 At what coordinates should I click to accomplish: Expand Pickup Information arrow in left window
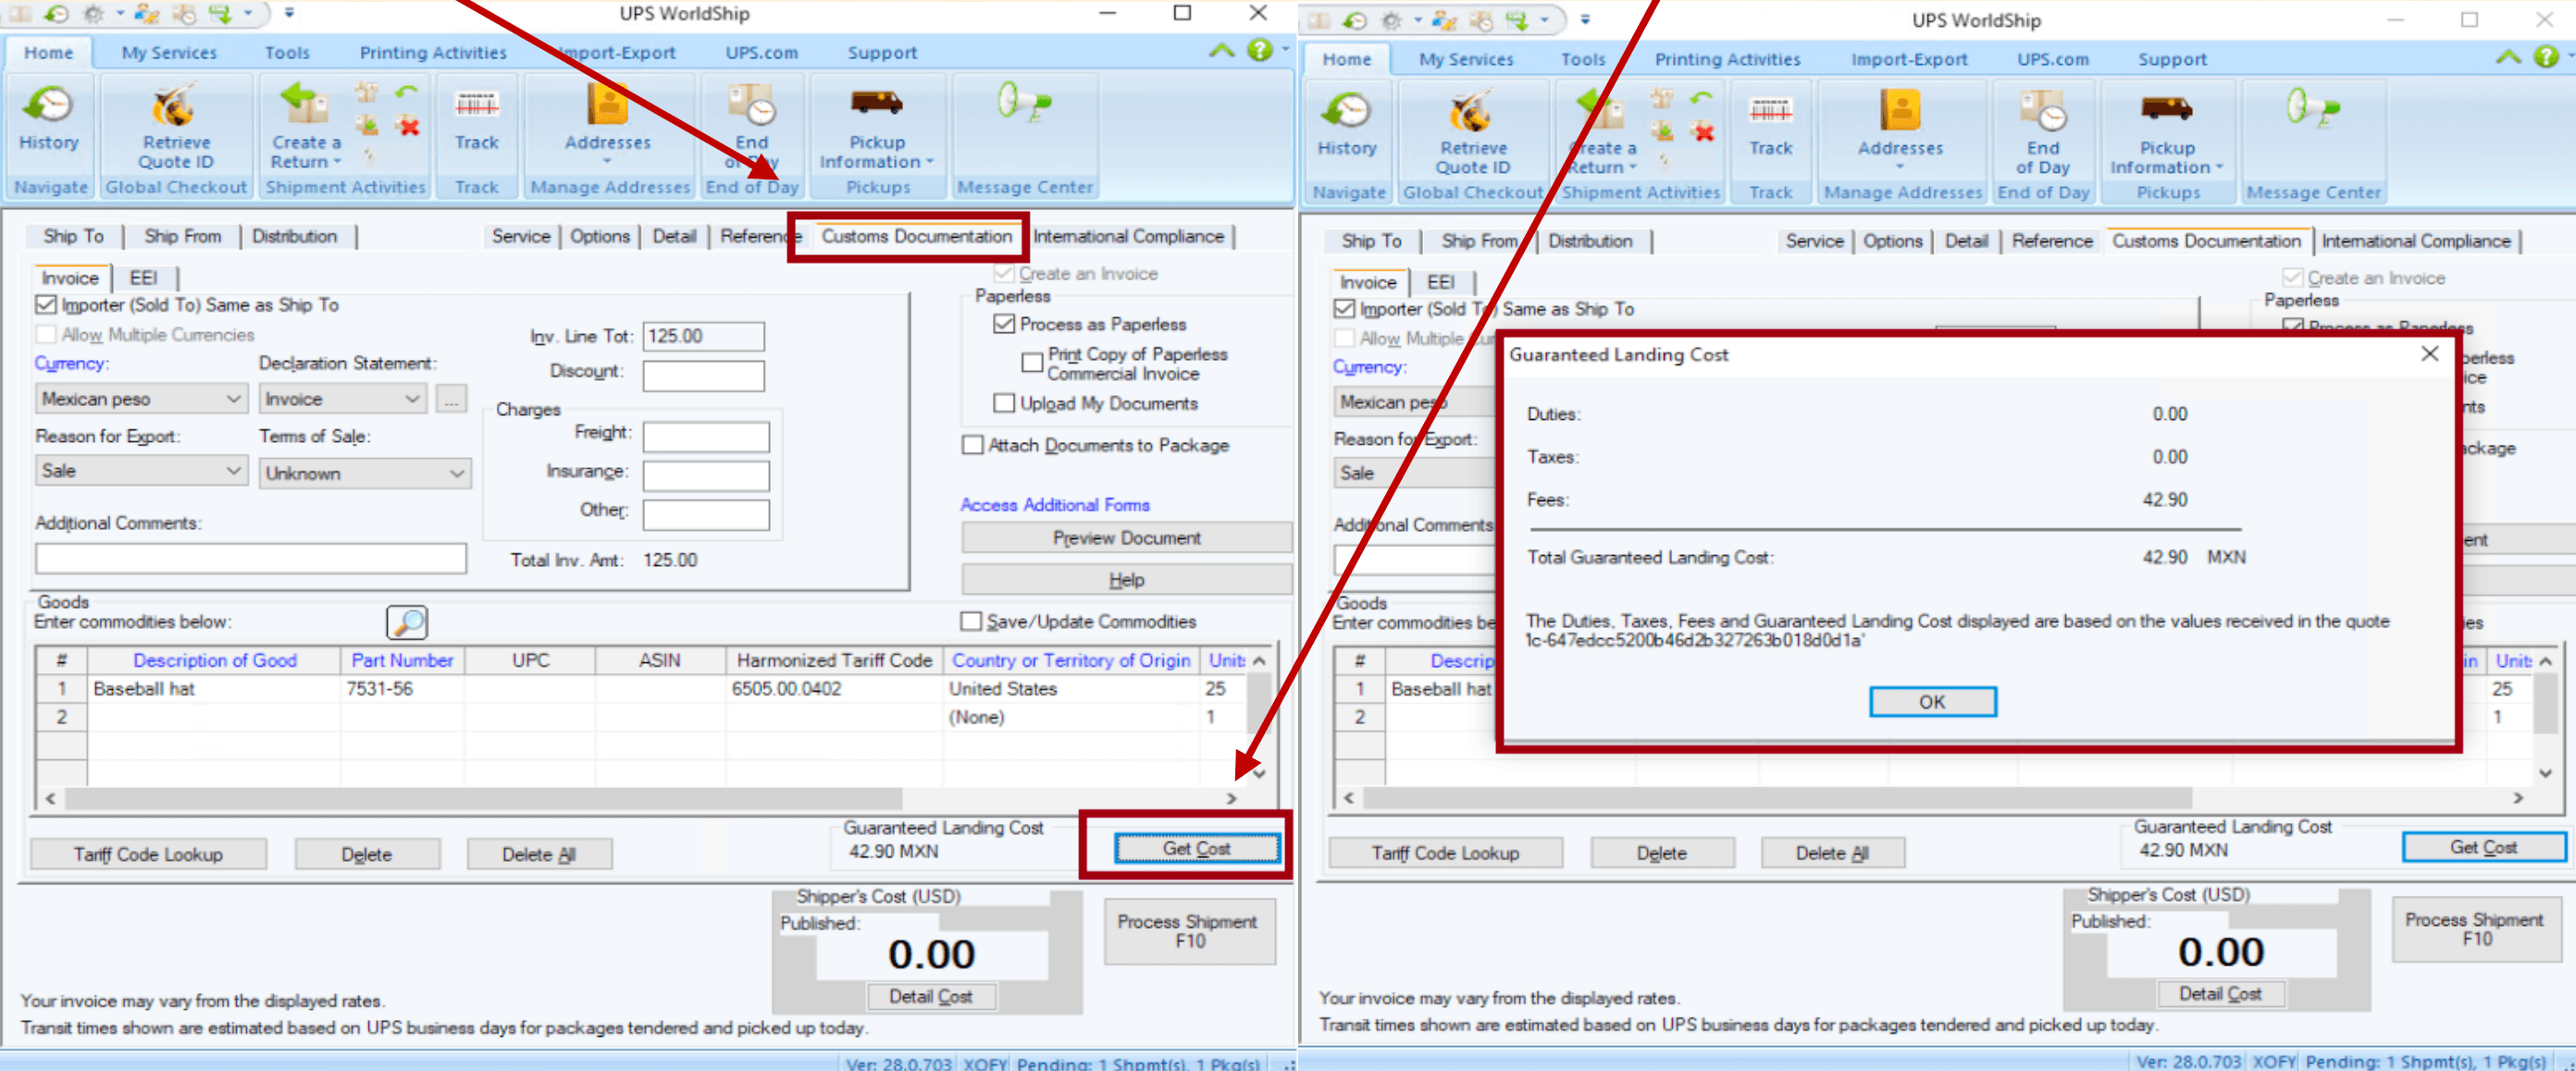(930, 162)
